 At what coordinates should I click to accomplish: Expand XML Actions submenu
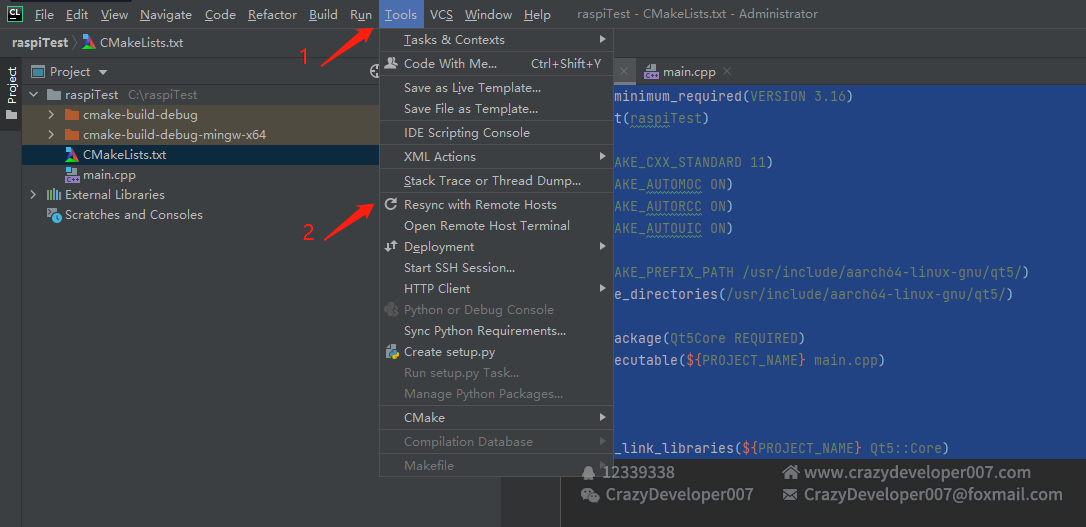coord(497,157)
